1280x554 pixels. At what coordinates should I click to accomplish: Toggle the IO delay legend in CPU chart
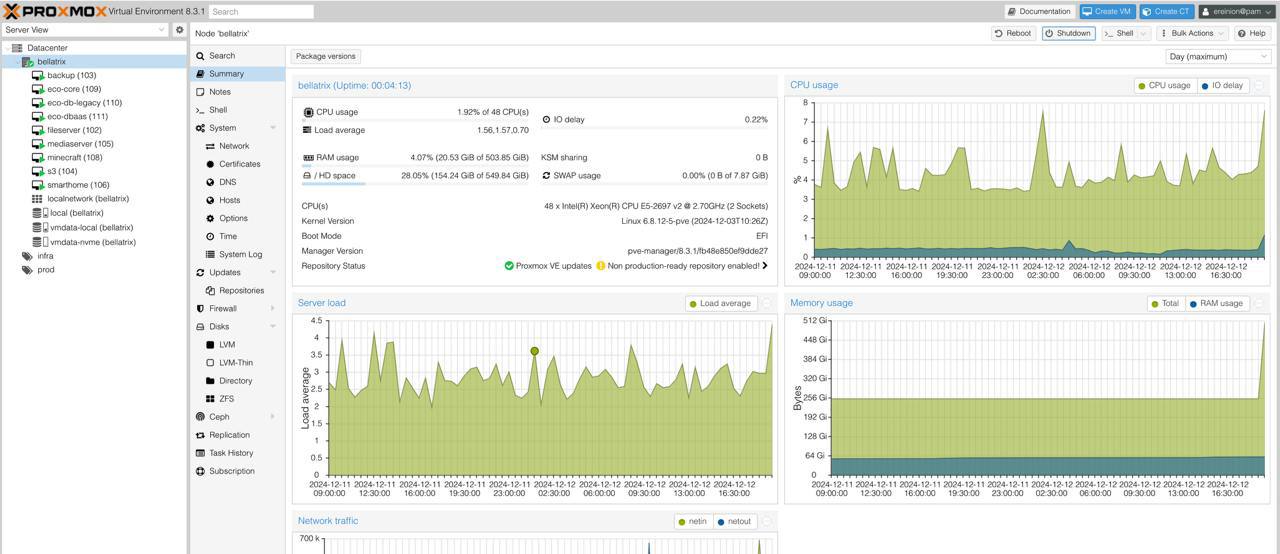click(1221, 86)
